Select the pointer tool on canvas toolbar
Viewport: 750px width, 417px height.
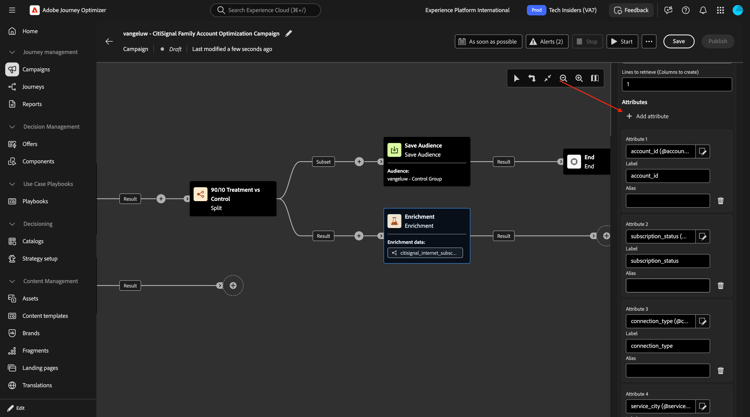[516, 78]
